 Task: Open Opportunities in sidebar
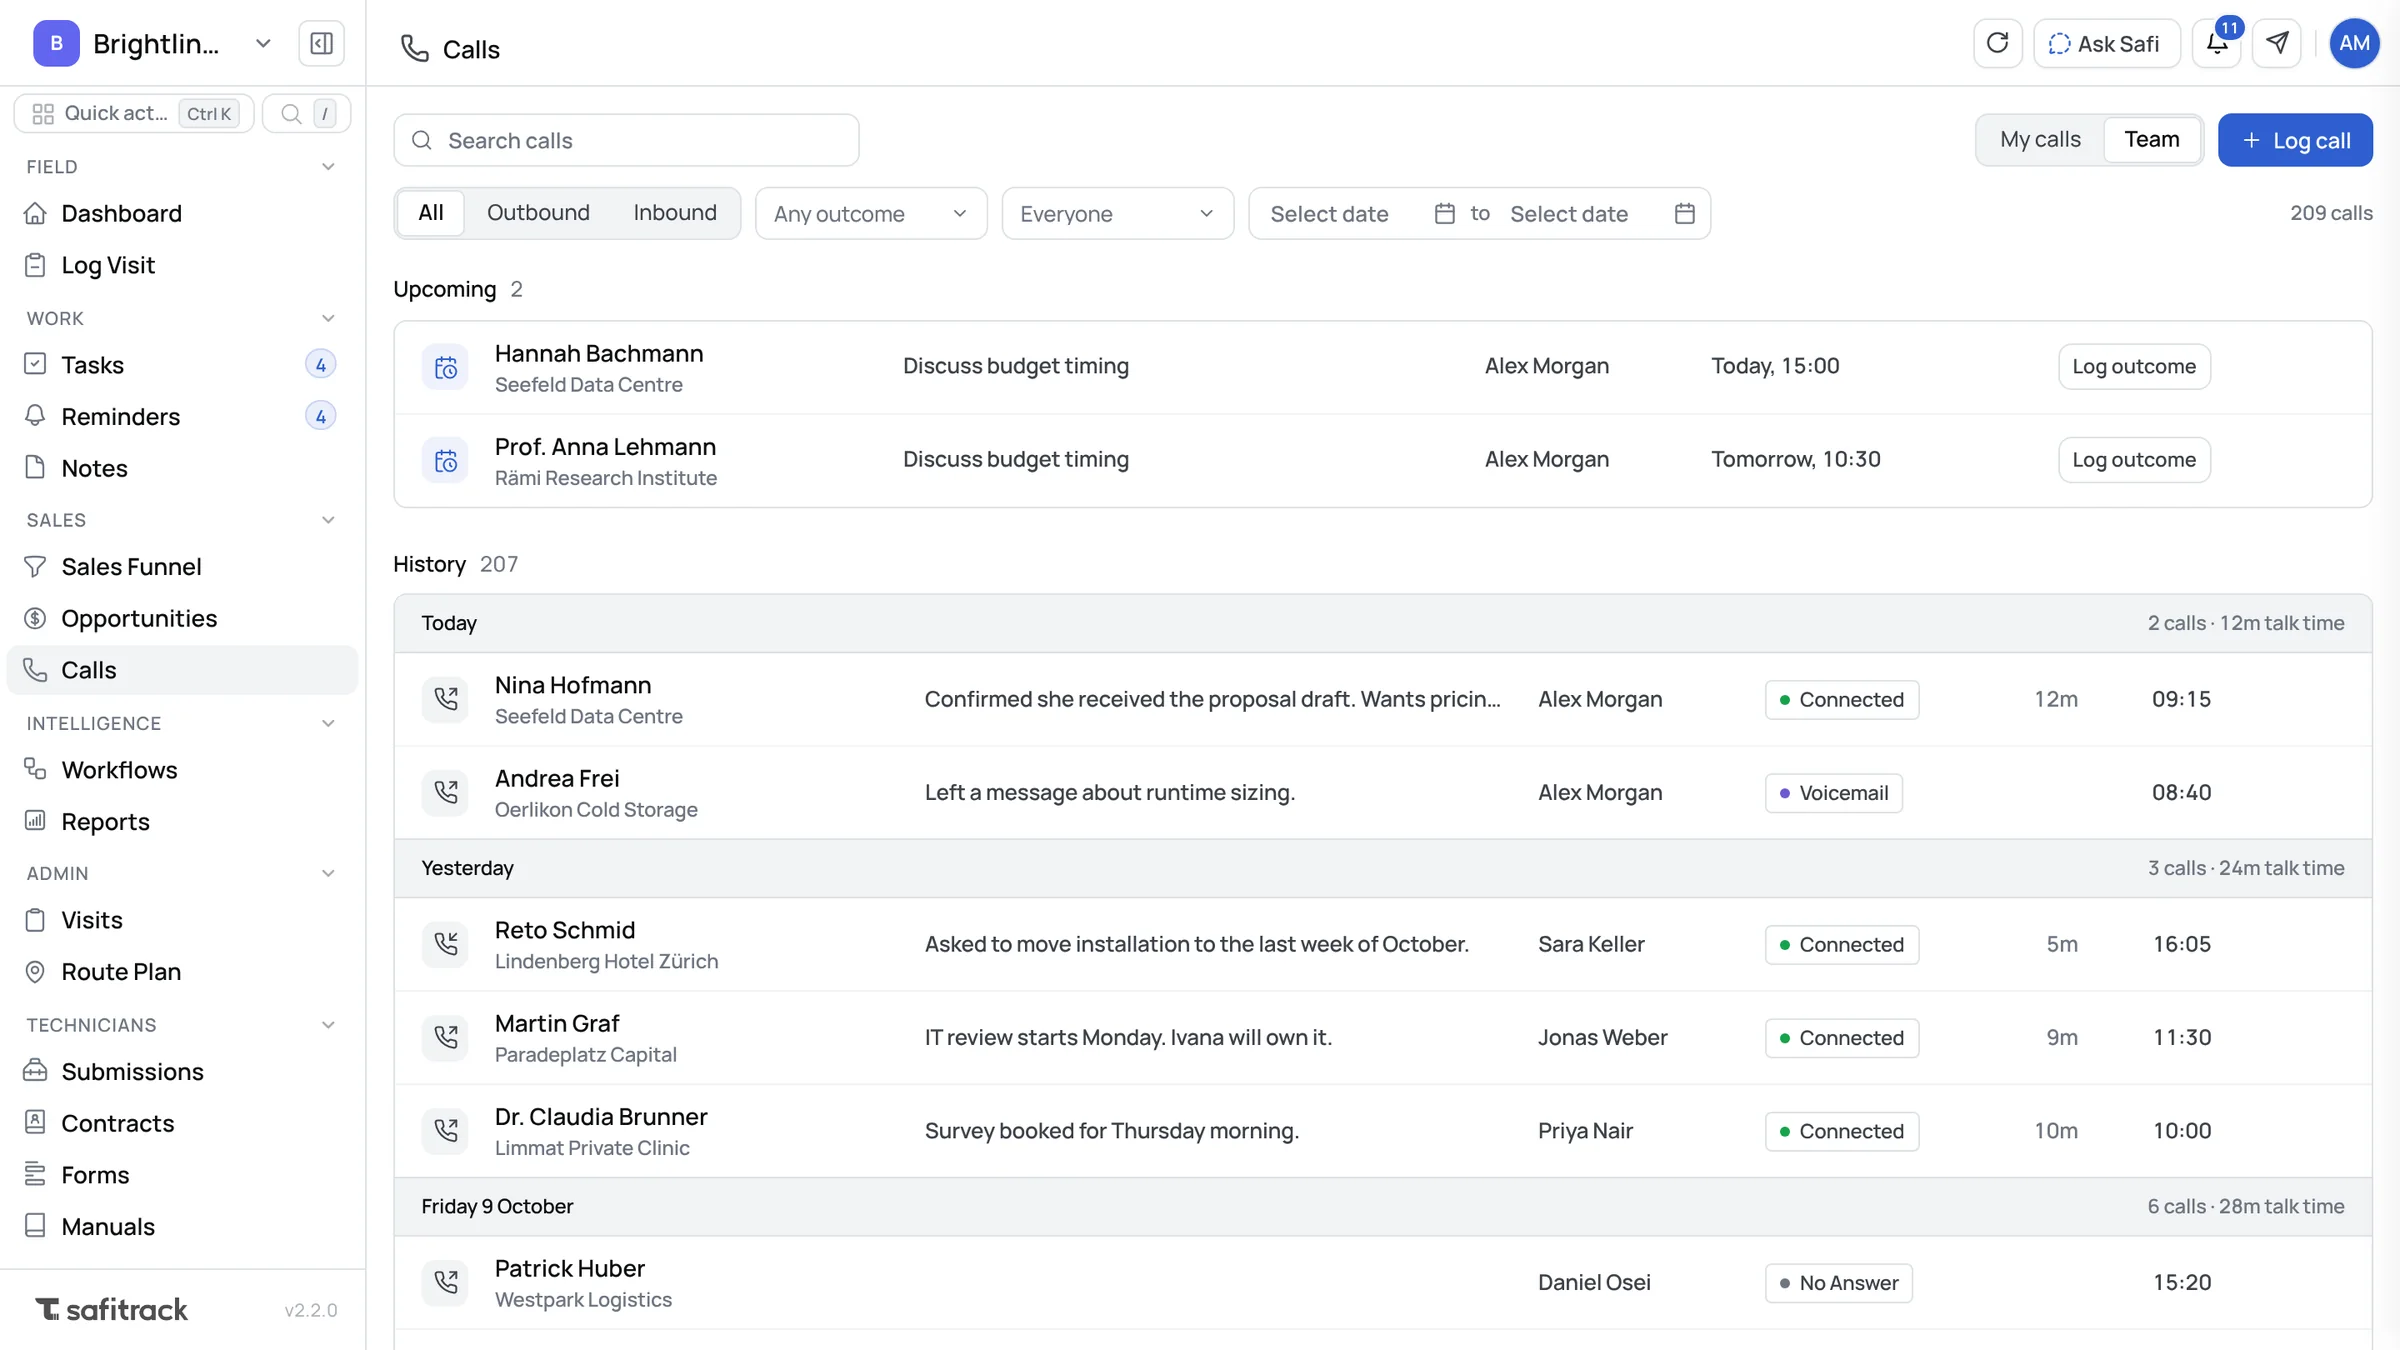tap(182, 618)
